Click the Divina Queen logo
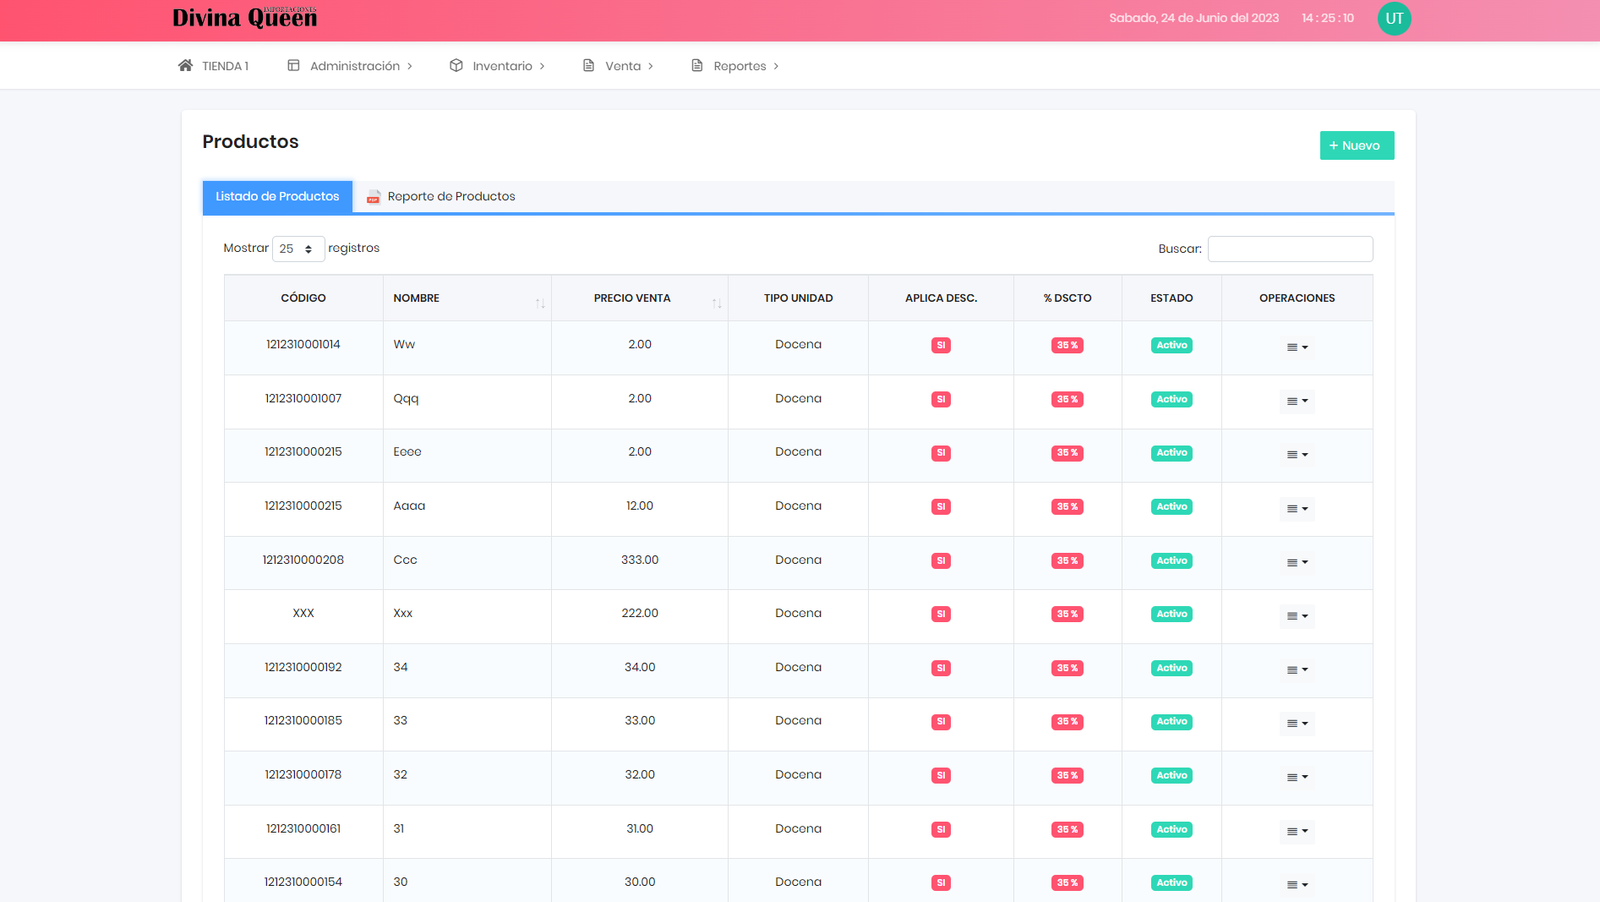This screenshot has height=902, width=1600. (244, 17)
